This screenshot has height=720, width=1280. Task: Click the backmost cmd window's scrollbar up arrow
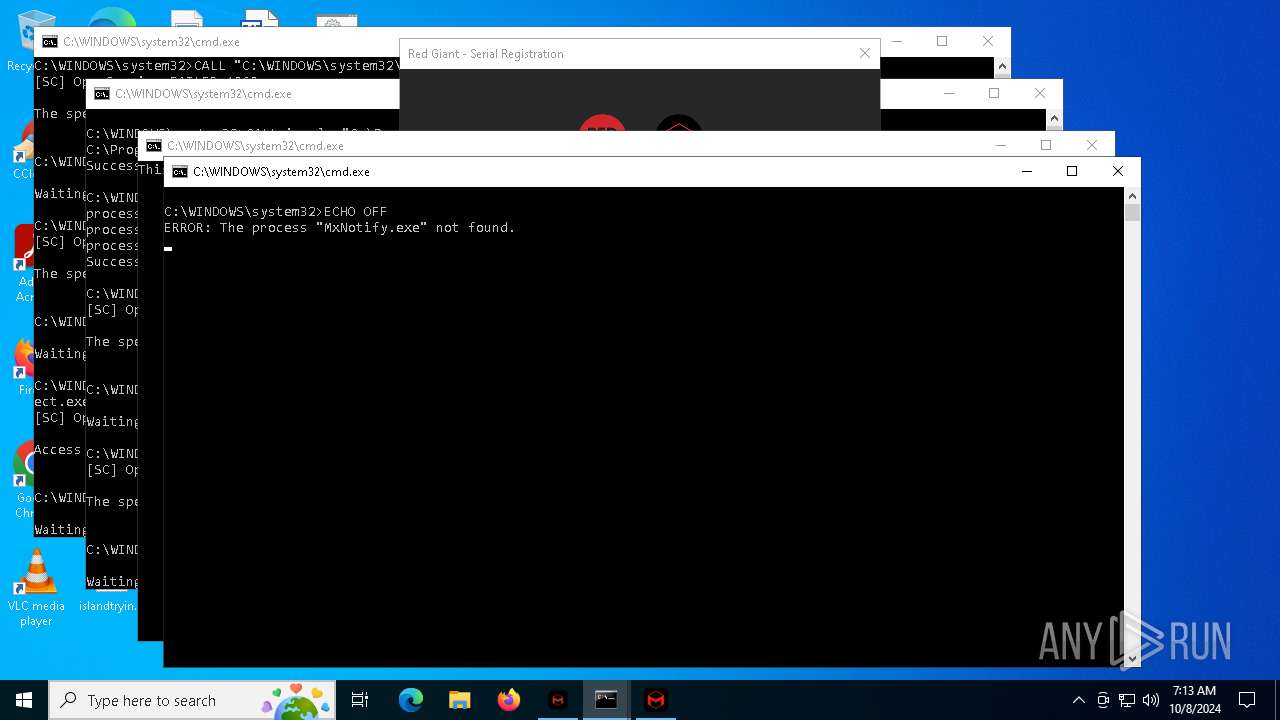[1002, 67]
